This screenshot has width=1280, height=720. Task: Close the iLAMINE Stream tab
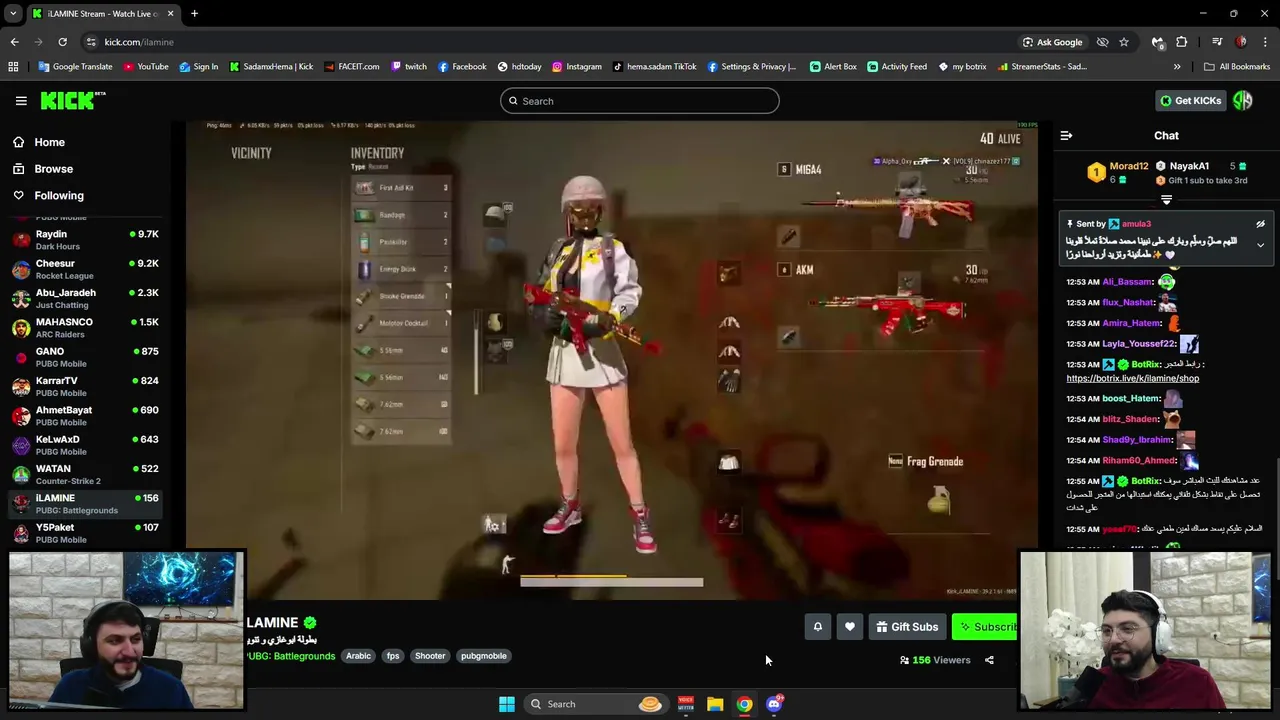[x=170, y=13]
